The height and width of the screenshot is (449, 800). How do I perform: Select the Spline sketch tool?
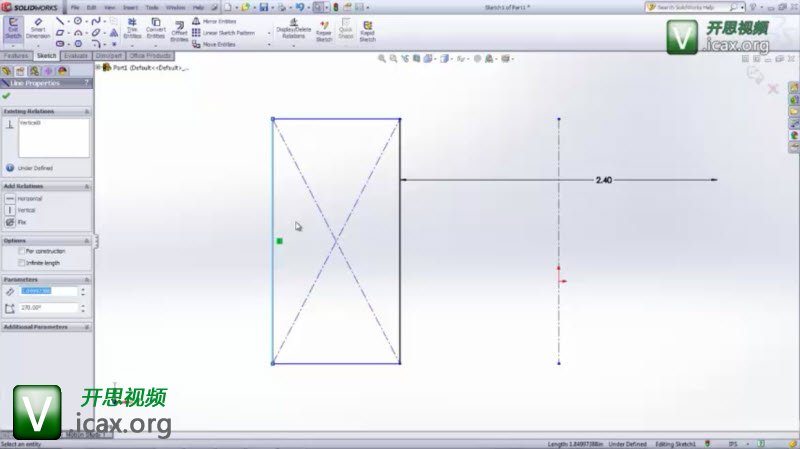pos(95,21)
